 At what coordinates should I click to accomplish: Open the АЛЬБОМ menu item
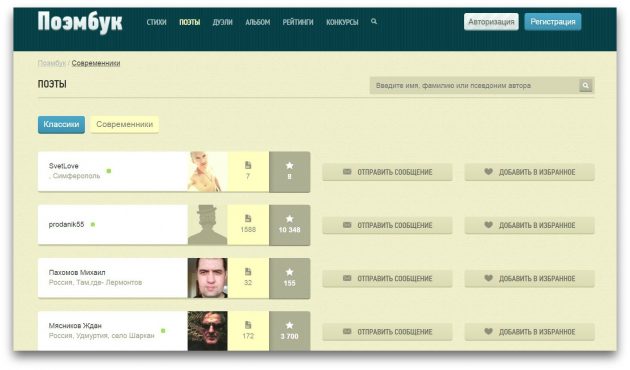258,22
